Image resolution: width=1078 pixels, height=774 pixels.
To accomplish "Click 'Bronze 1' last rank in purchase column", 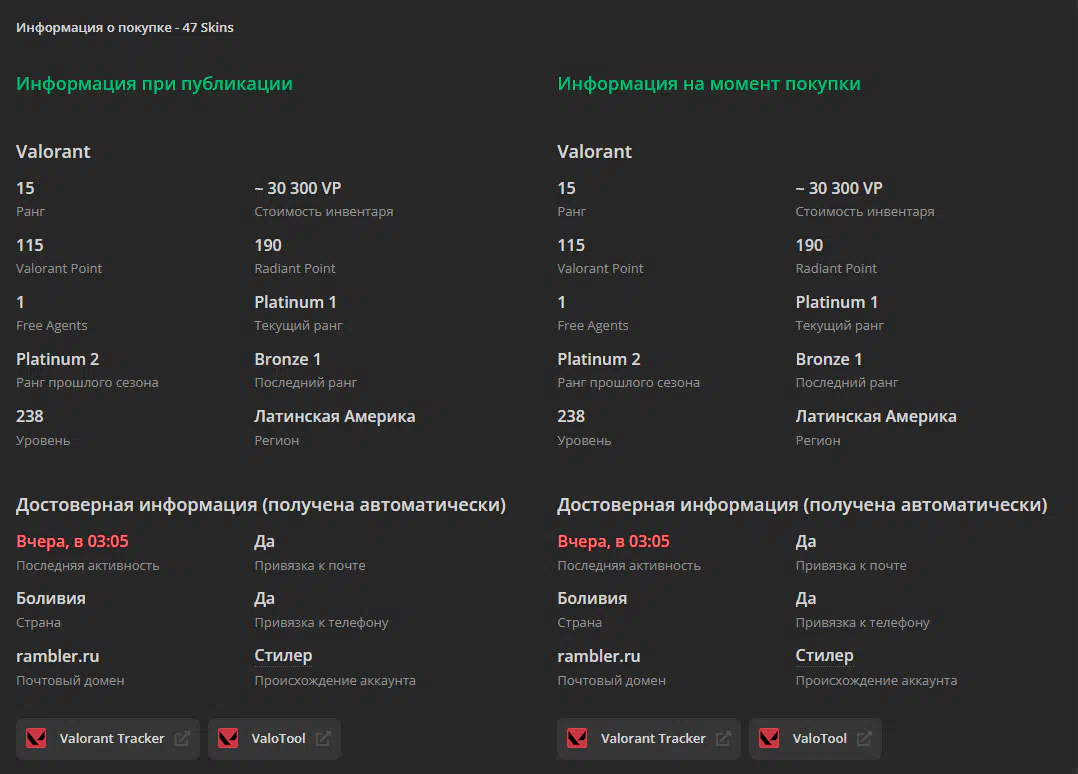I will click(828, 360).
